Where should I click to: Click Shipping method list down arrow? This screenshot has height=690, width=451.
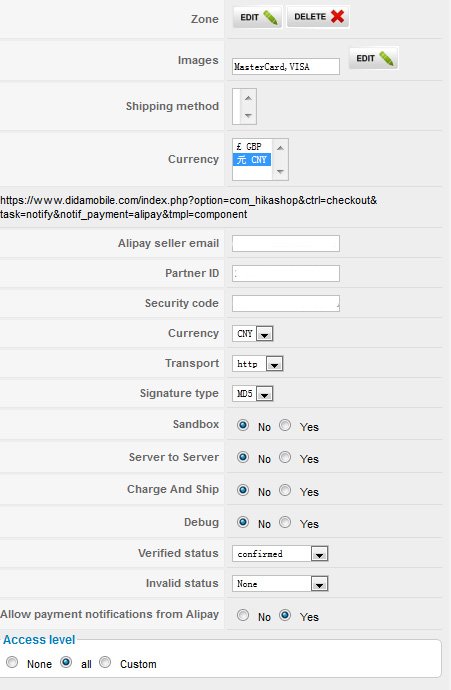(x=248, y=115)
